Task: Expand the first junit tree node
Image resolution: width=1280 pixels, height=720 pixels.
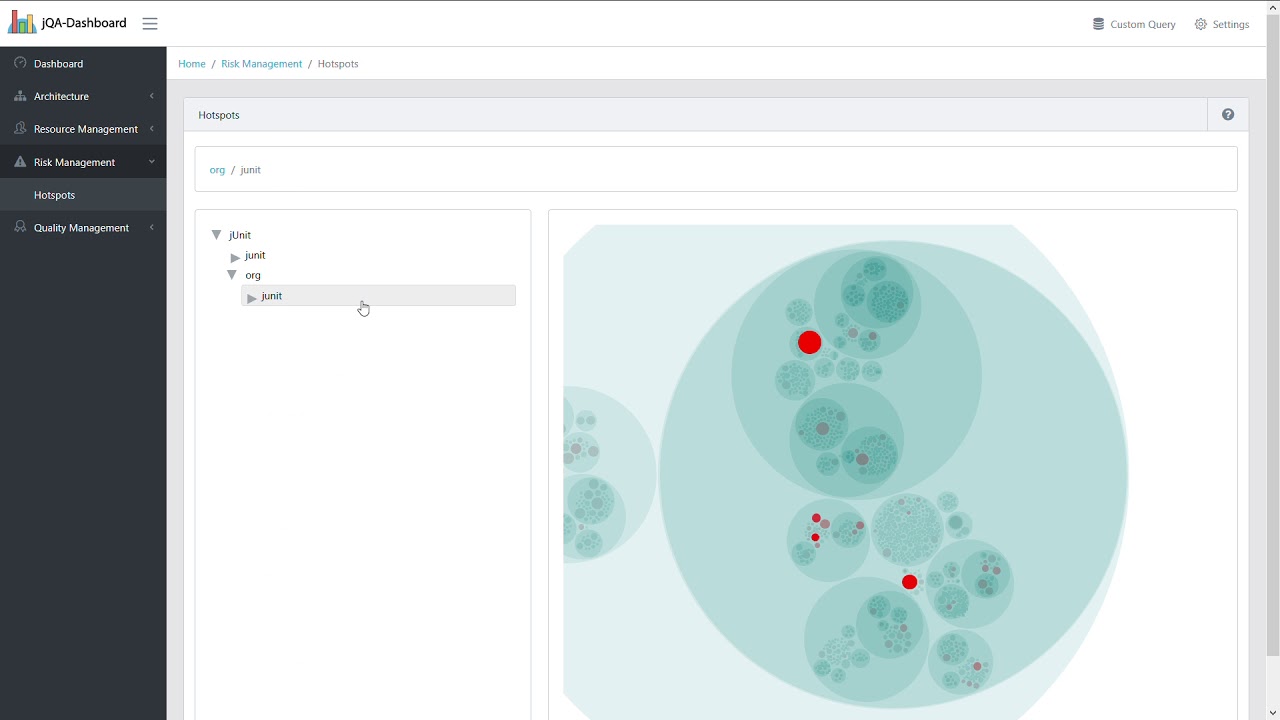Action: [236, 257]
